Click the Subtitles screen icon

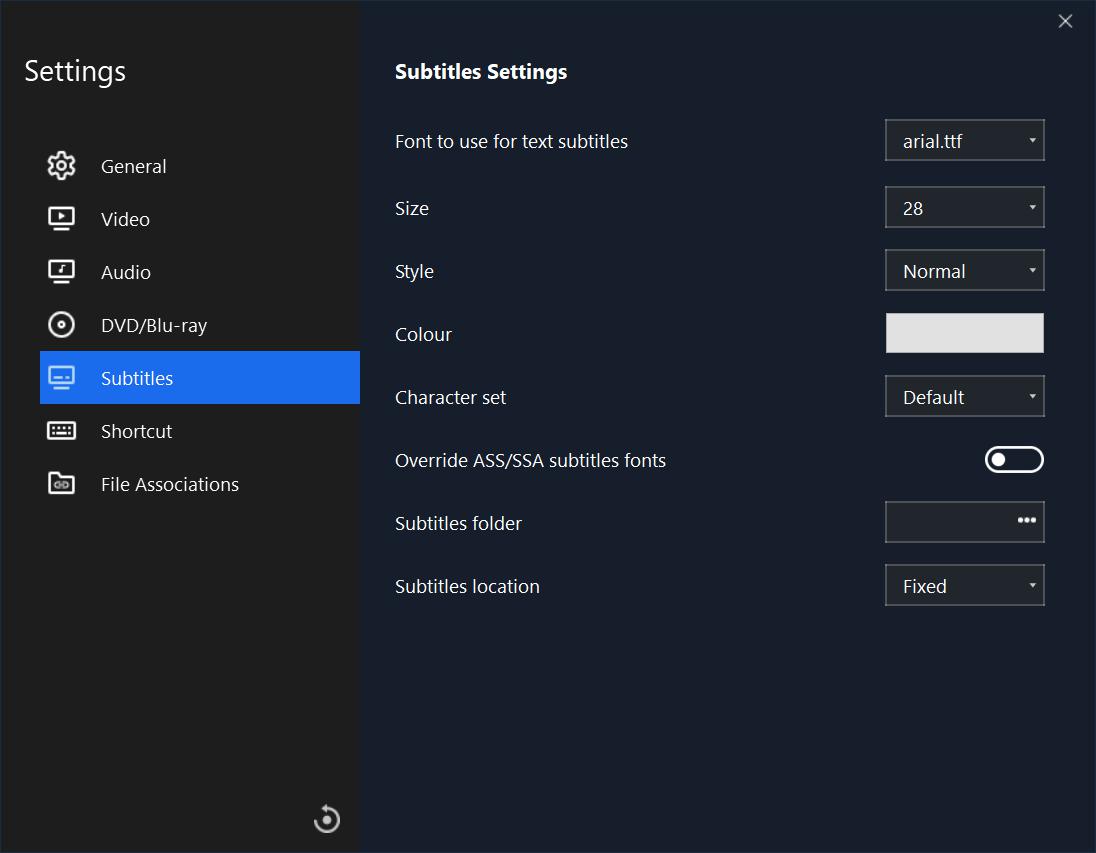(x=62, y=378)
